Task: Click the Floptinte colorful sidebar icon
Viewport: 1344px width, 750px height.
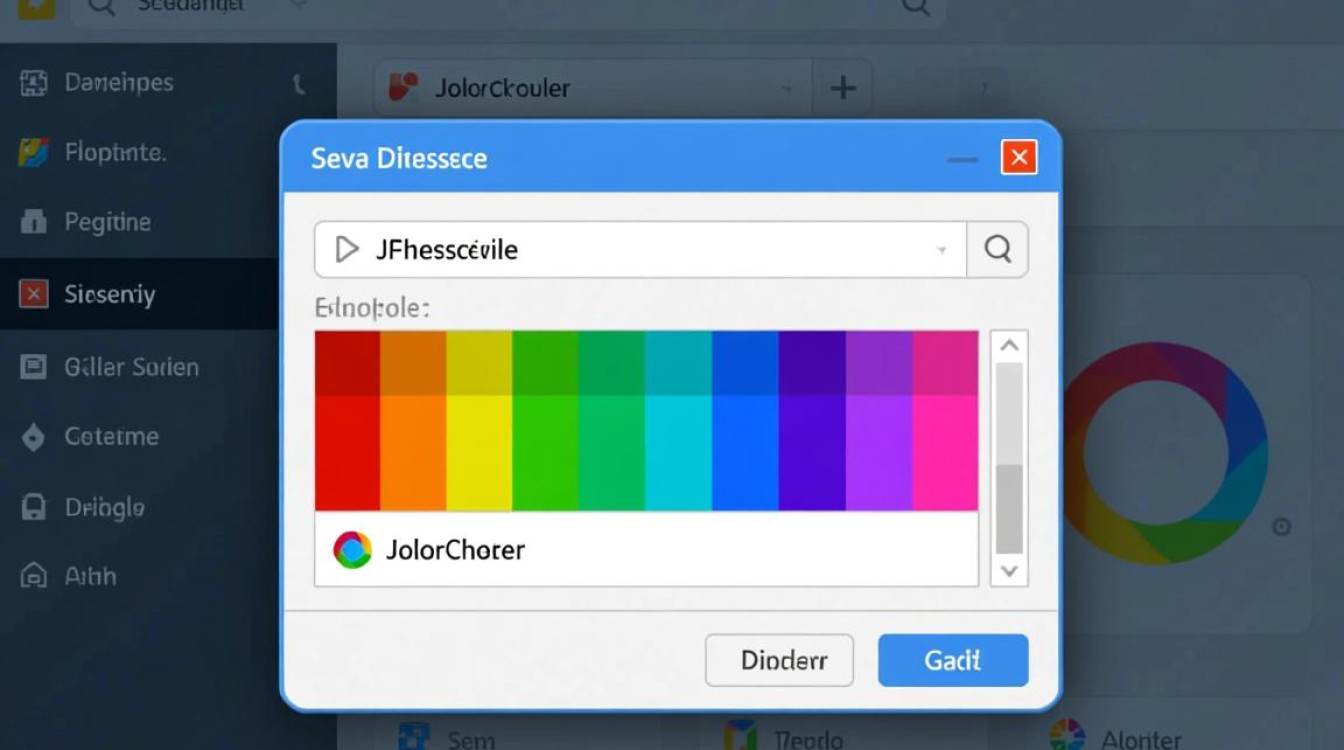Action: [34, 153]
